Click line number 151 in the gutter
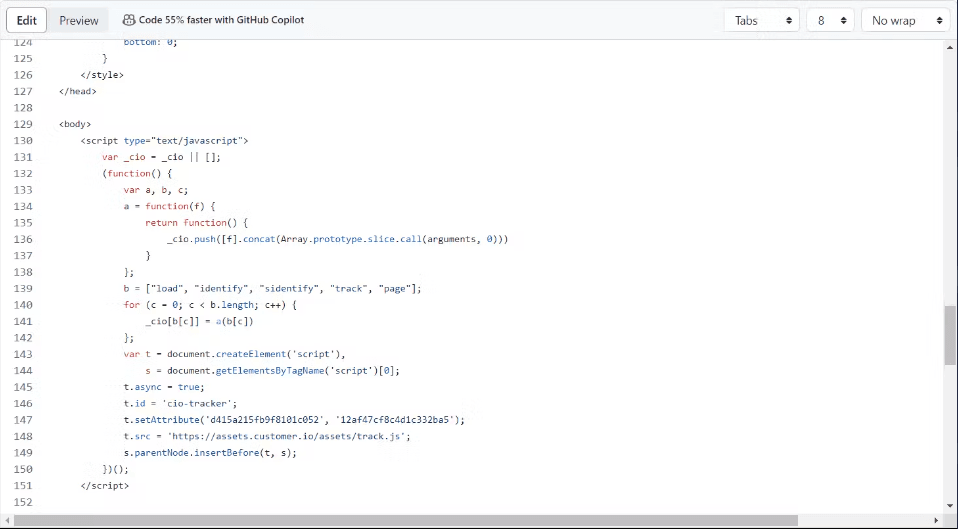The width and height of the screenshot is (958, 529). point(23,486)
